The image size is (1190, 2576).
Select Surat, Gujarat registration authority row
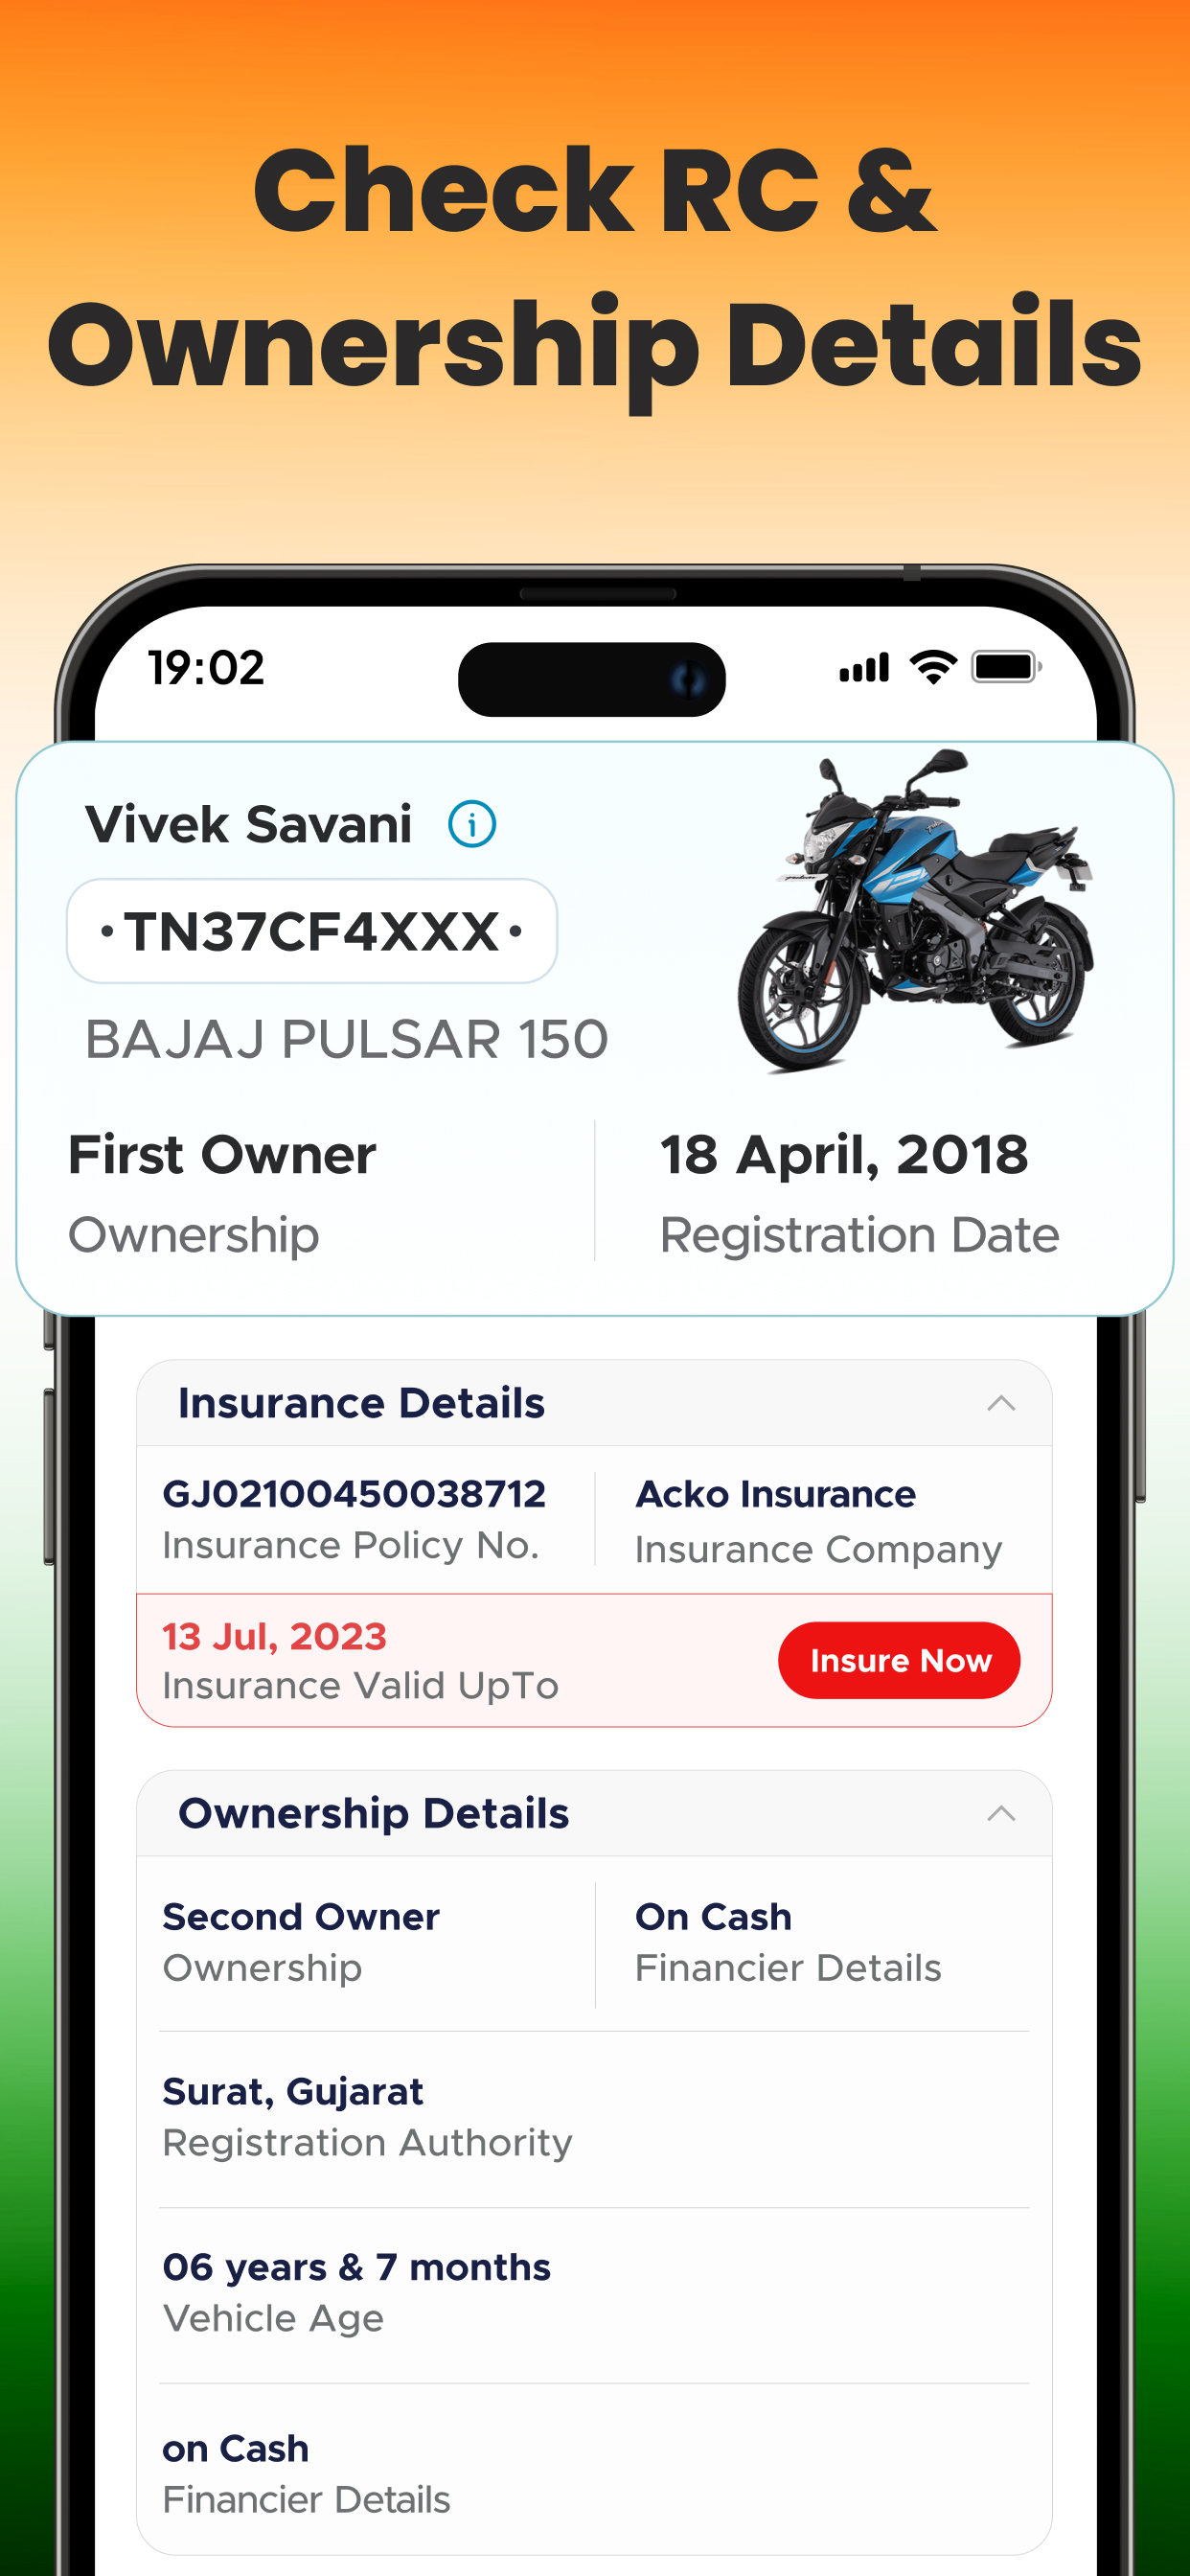pos(594,2118)
